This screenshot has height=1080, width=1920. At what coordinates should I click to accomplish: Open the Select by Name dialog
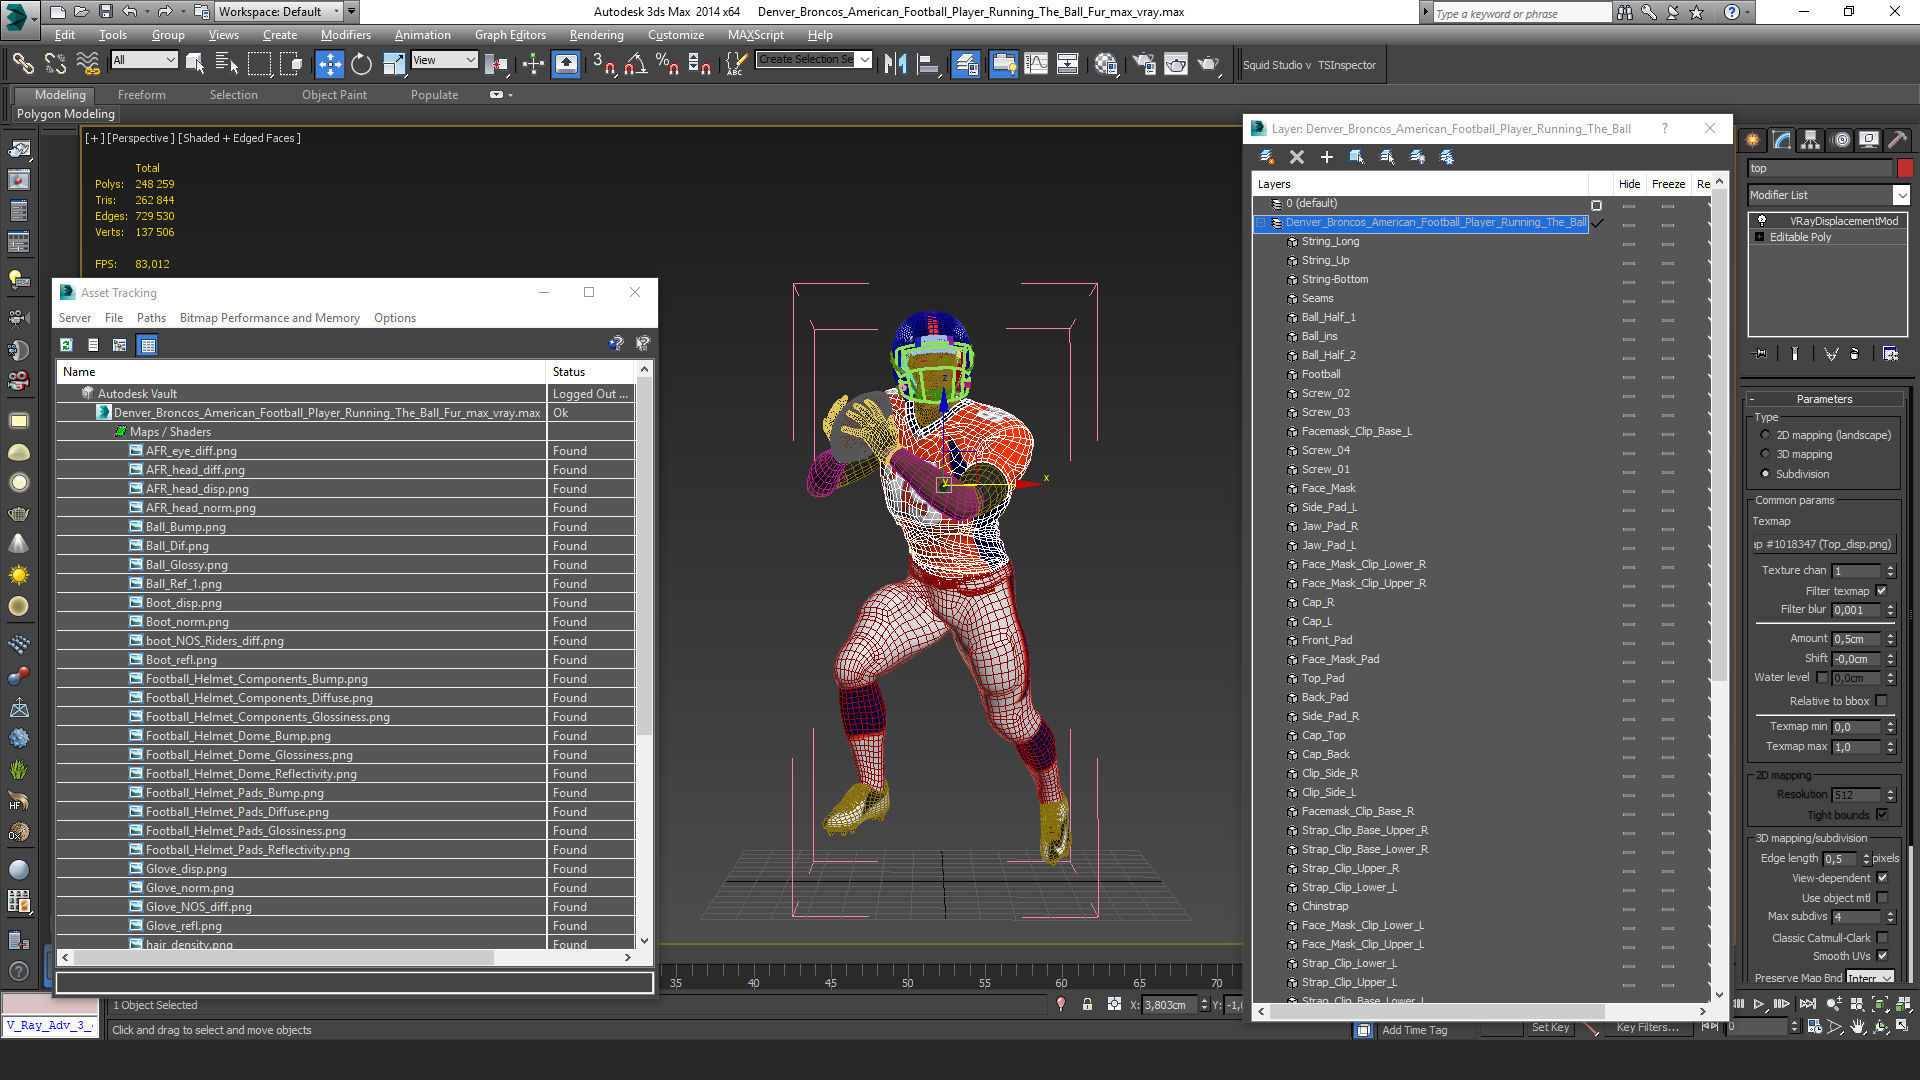pos(227,65)
